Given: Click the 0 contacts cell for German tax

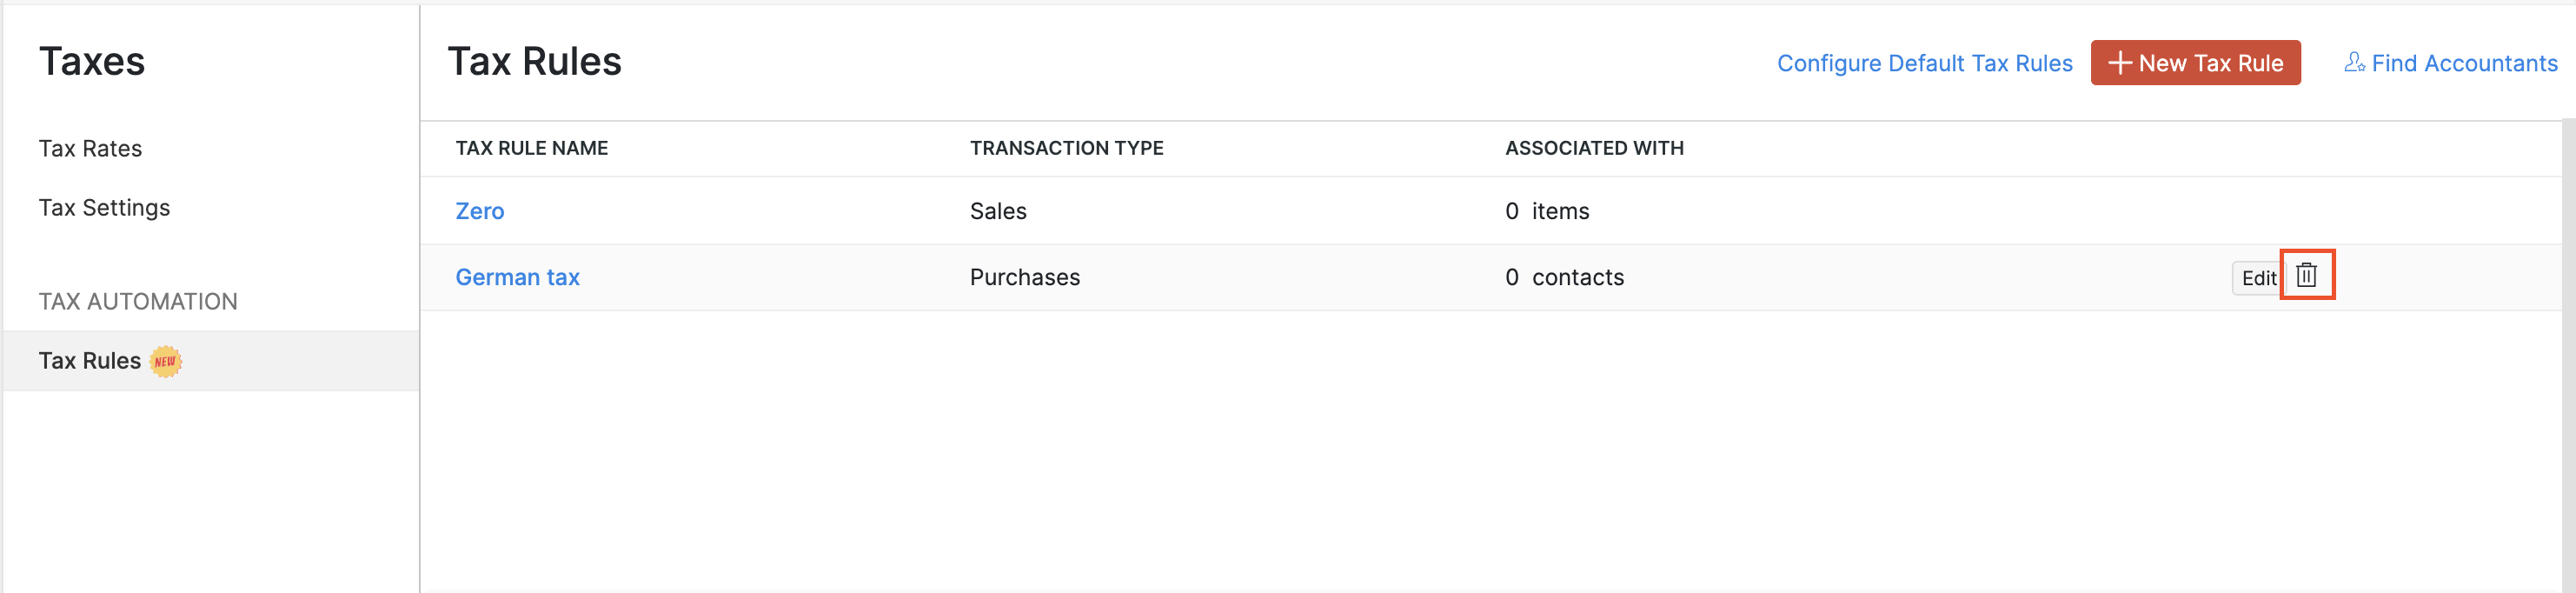Looking at the screenshot, I should (1564, 277).
